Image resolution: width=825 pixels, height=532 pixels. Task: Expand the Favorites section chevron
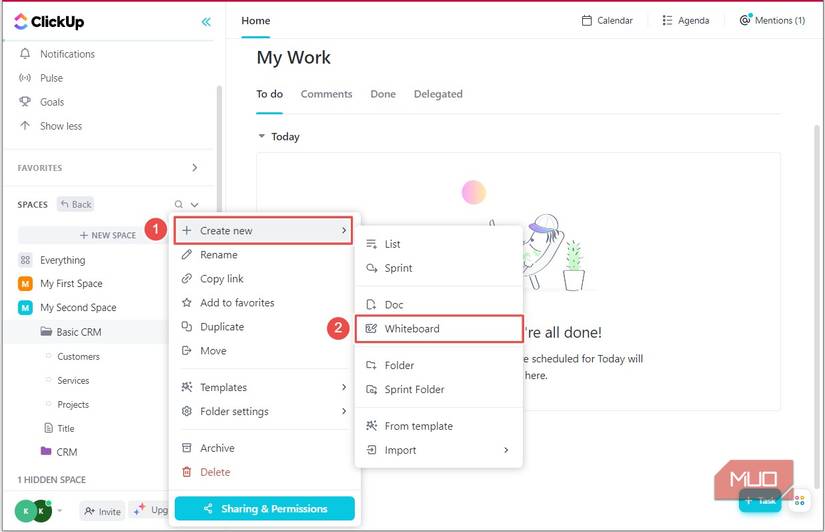[x=195, y=167]
